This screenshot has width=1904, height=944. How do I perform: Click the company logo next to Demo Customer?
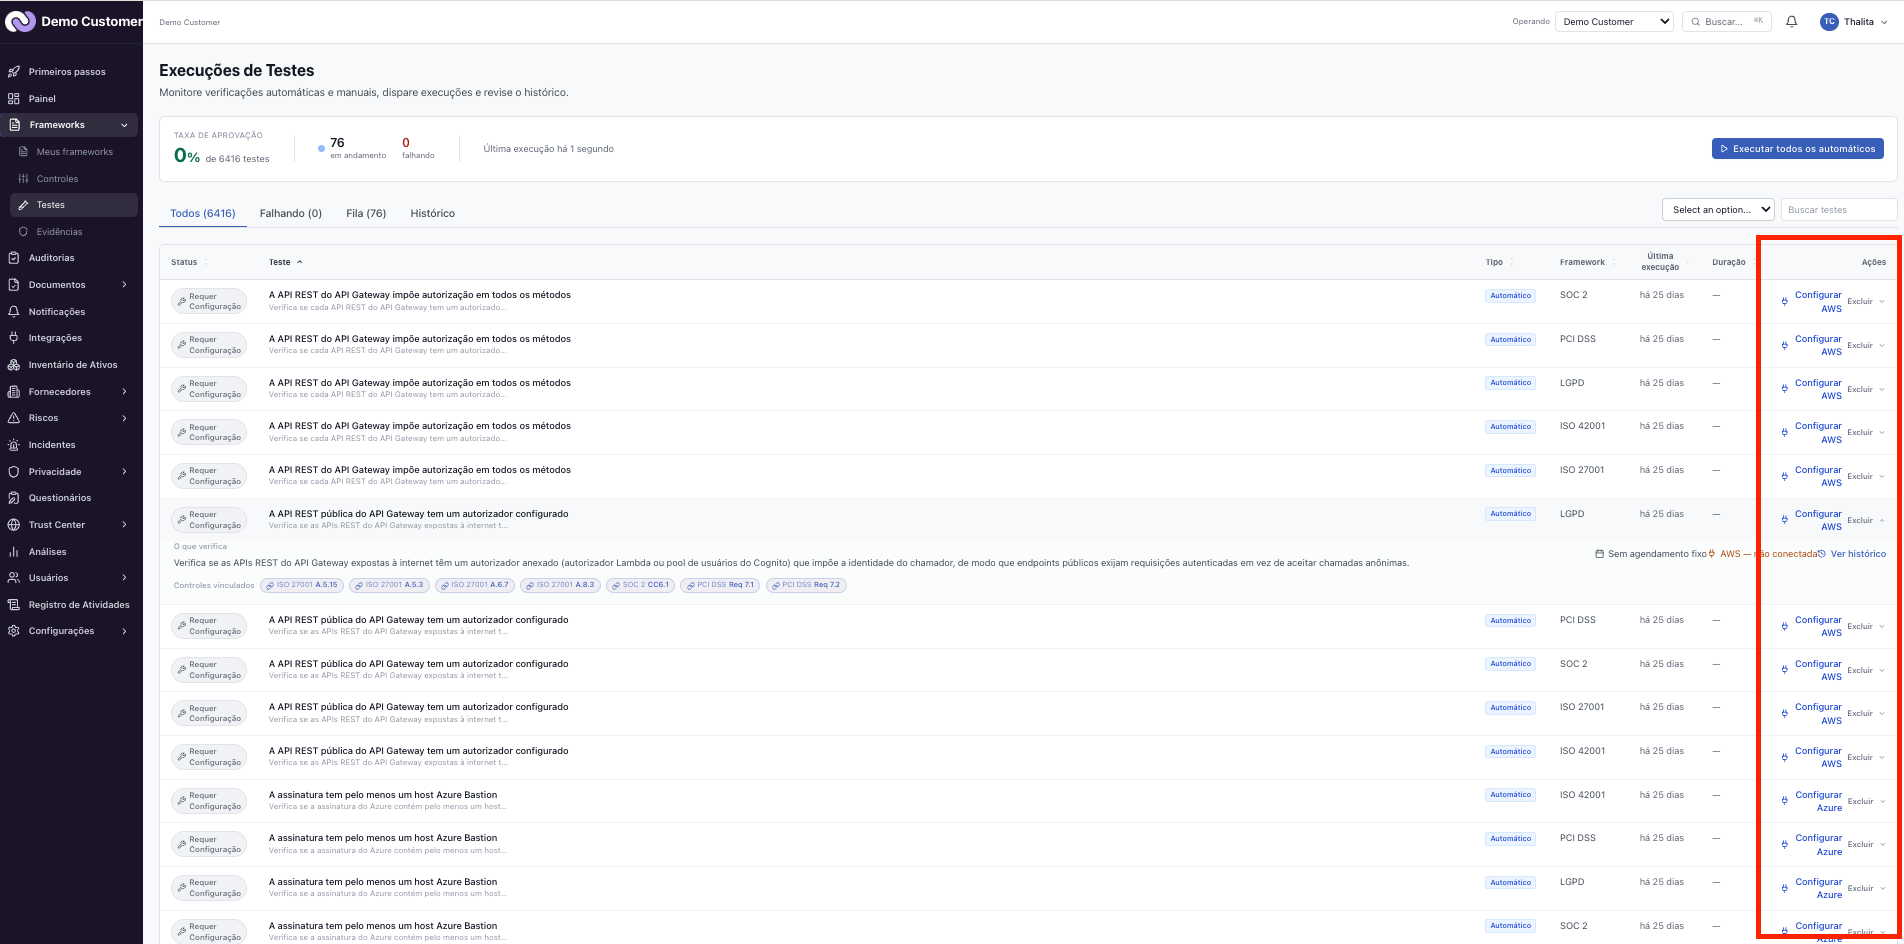click(20, 21)
